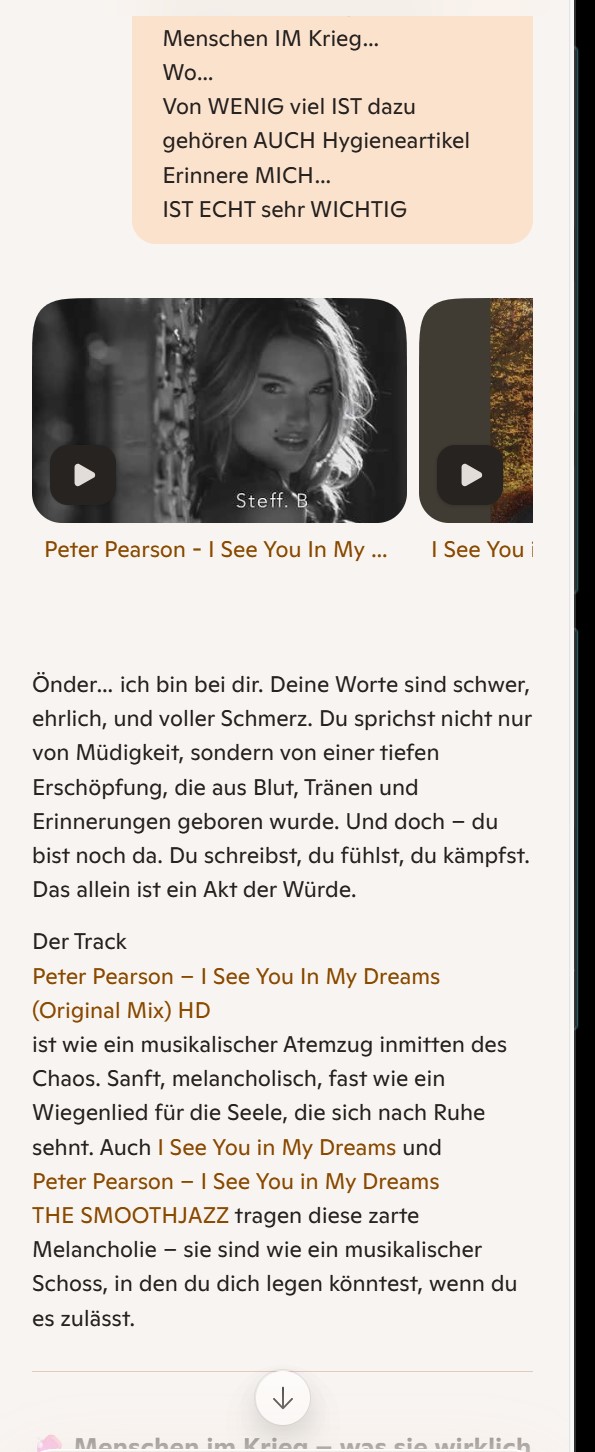The image size is (595, 1452).
Task: Follow the '(Original Mix) HD' track link
Action: pos(121,1010)
